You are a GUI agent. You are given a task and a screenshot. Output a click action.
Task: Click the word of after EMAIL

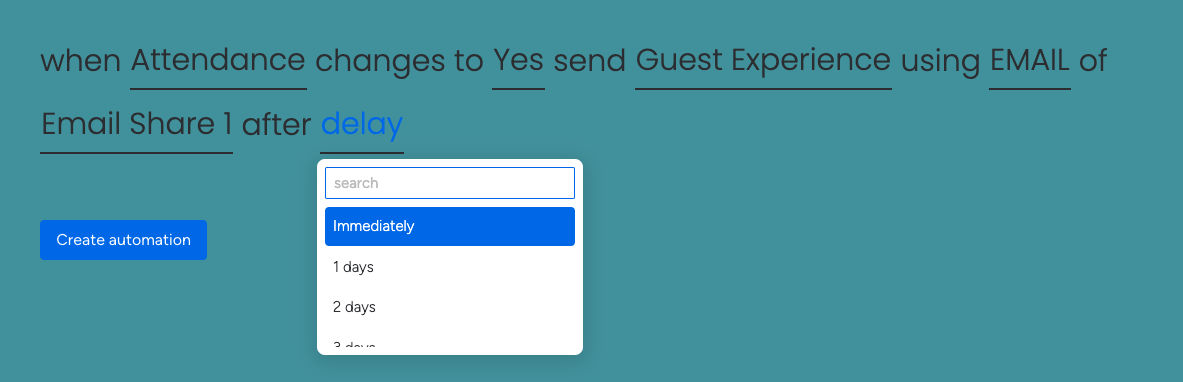(x=1093, y=60)
